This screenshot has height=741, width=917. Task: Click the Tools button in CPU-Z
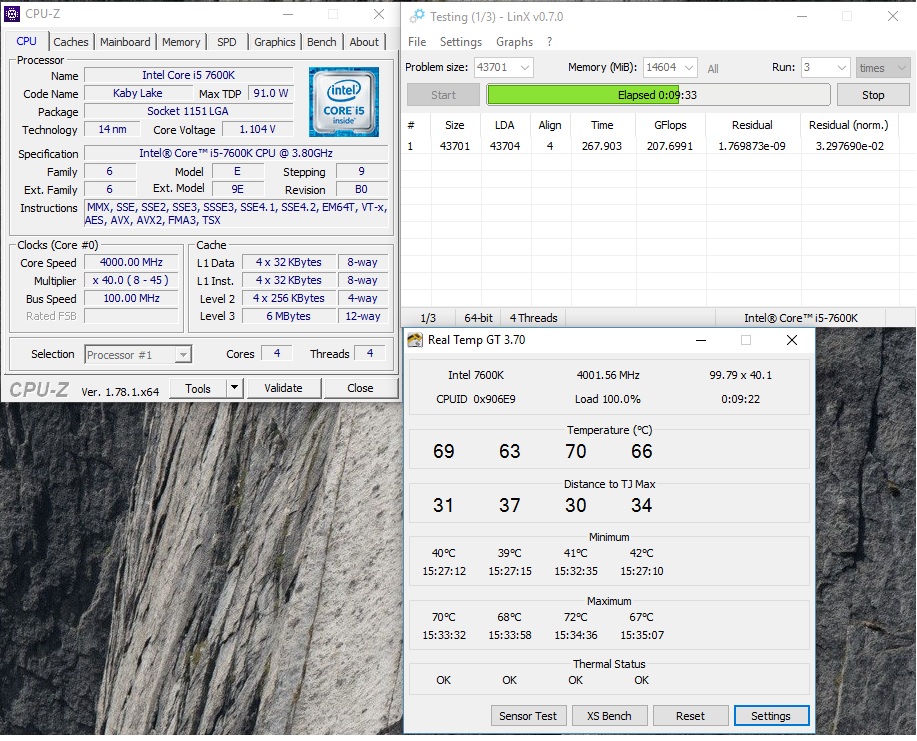(198, 388)
